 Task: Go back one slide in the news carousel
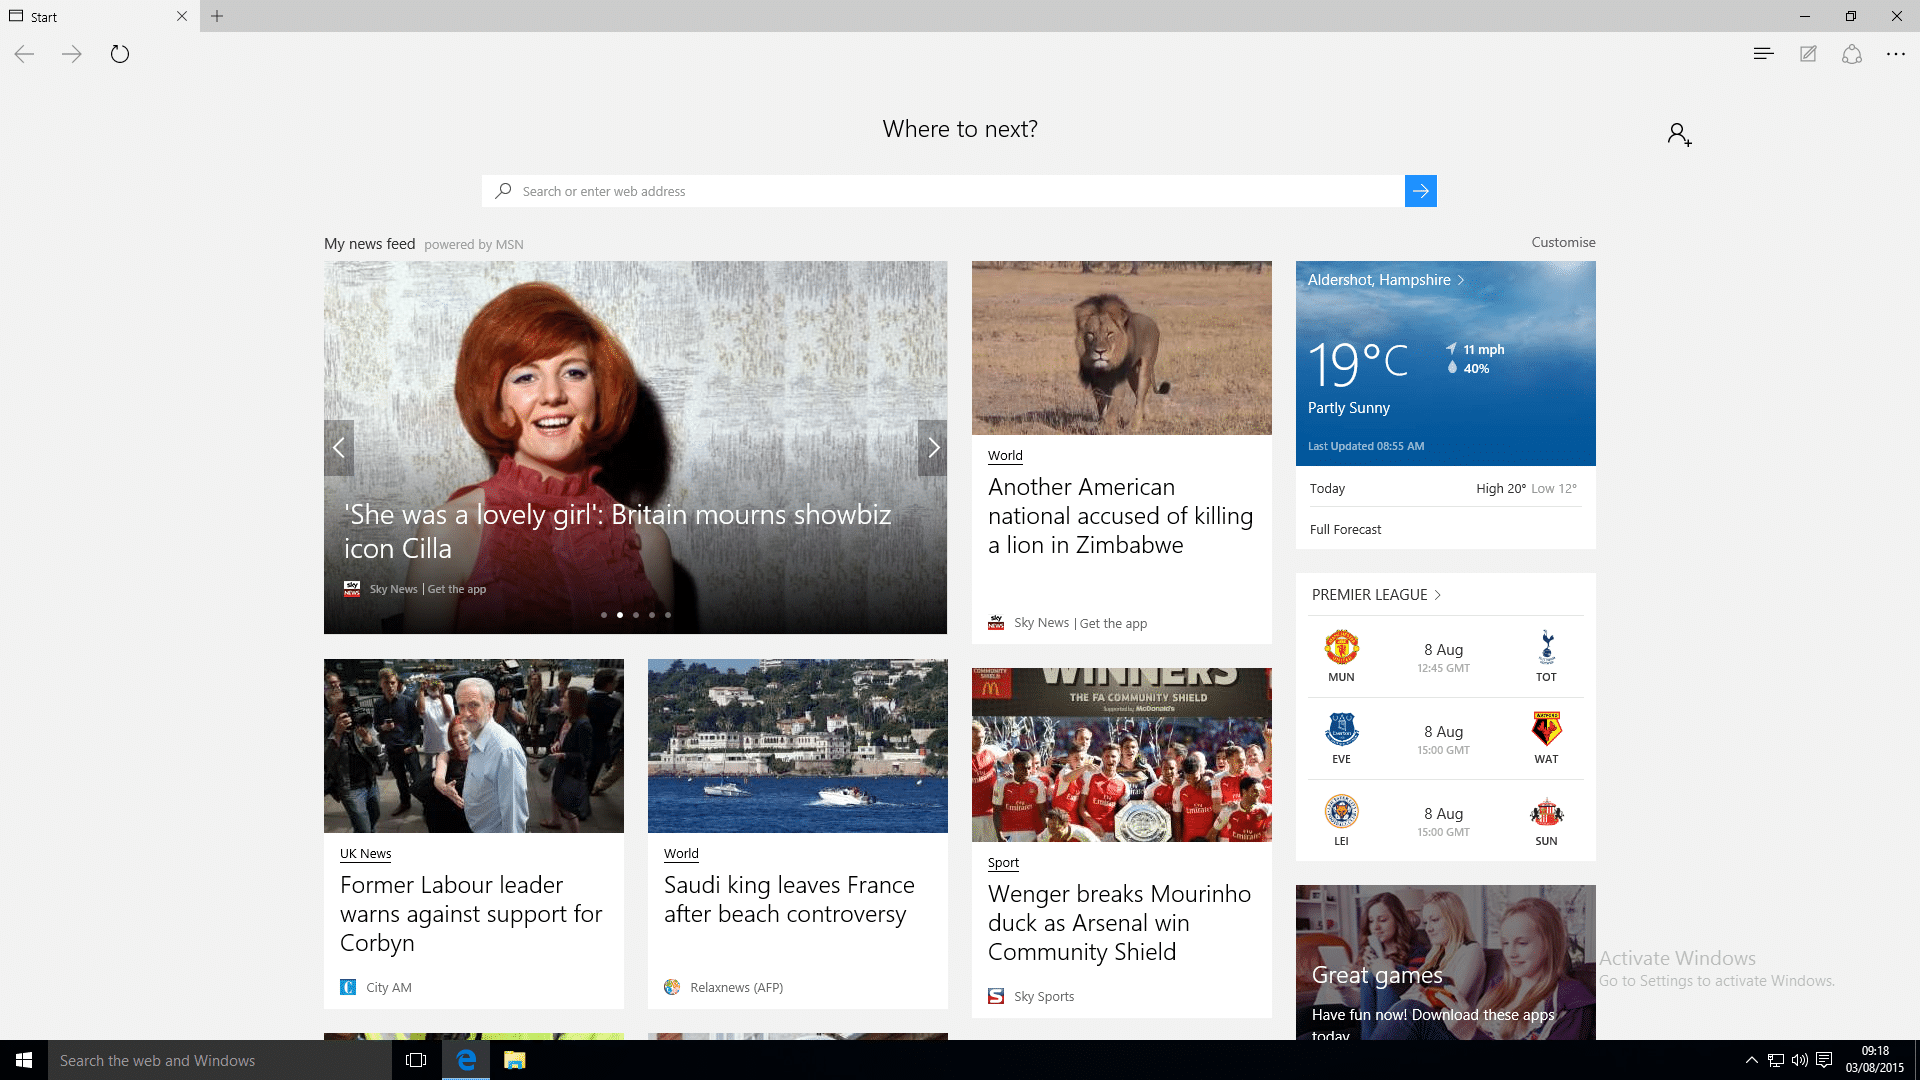[338, 447]
